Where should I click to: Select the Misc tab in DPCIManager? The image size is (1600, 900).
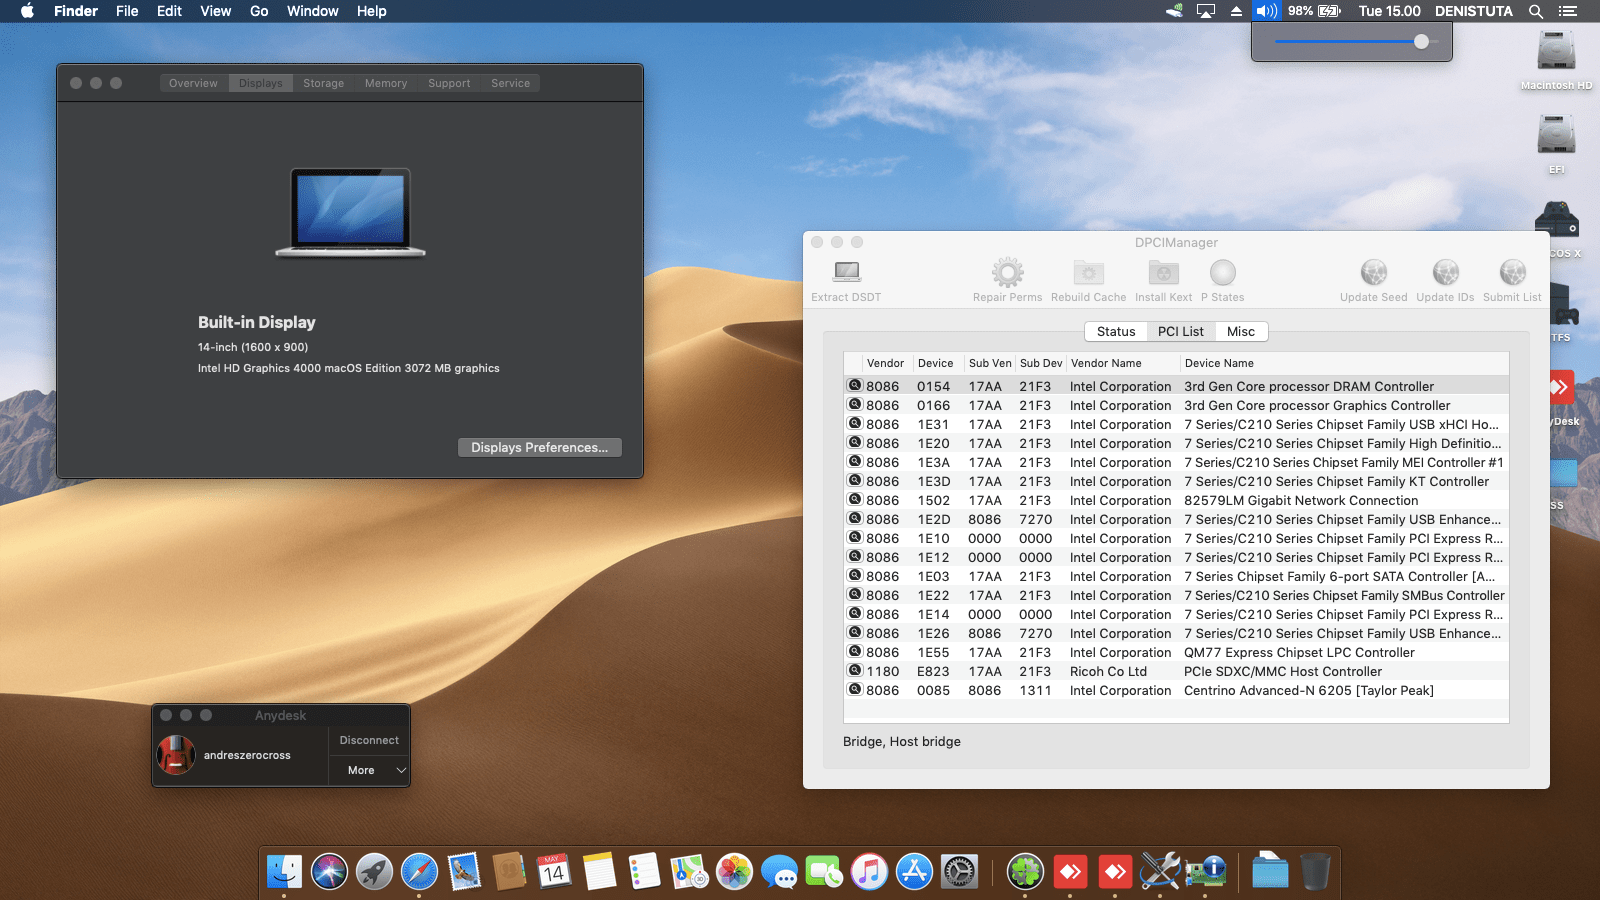click(x=1241, y=331)
